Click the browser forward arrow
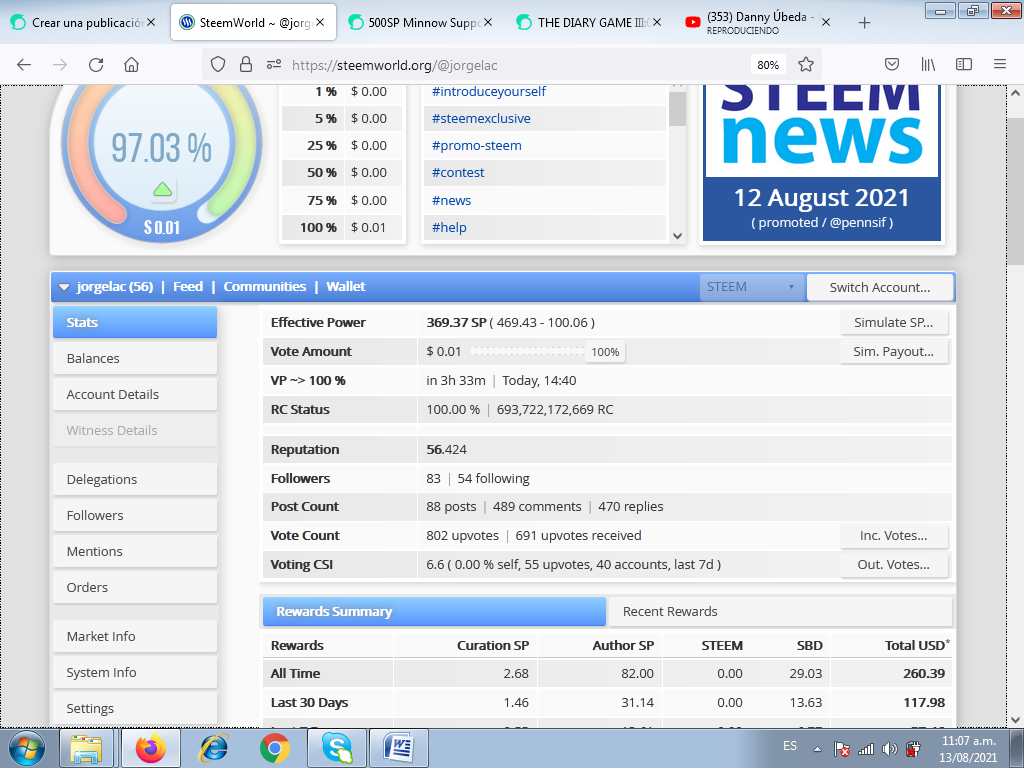This screenshot has width=1024, height=768. pos(60,65)
